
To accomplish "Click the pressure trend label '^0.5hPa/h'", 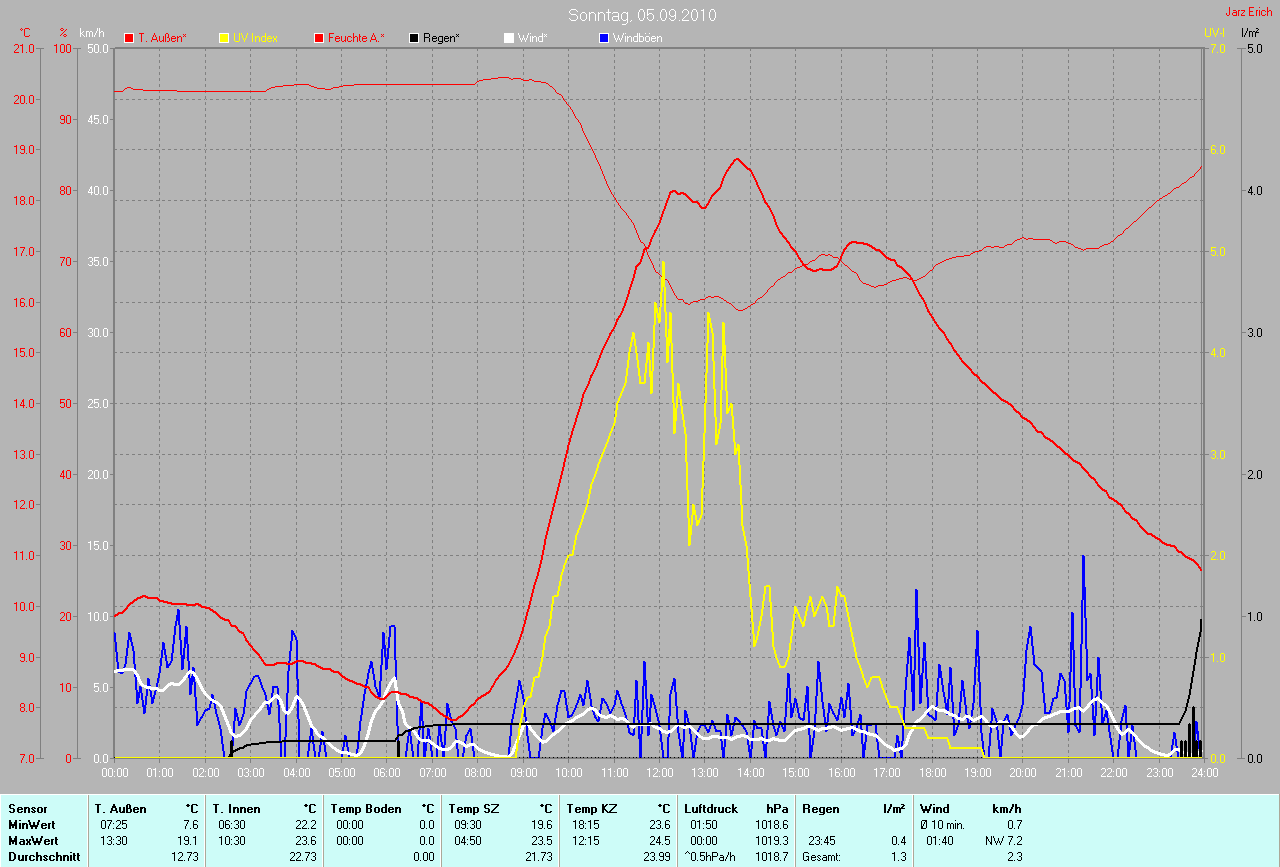I will click(x=710, y=857).
